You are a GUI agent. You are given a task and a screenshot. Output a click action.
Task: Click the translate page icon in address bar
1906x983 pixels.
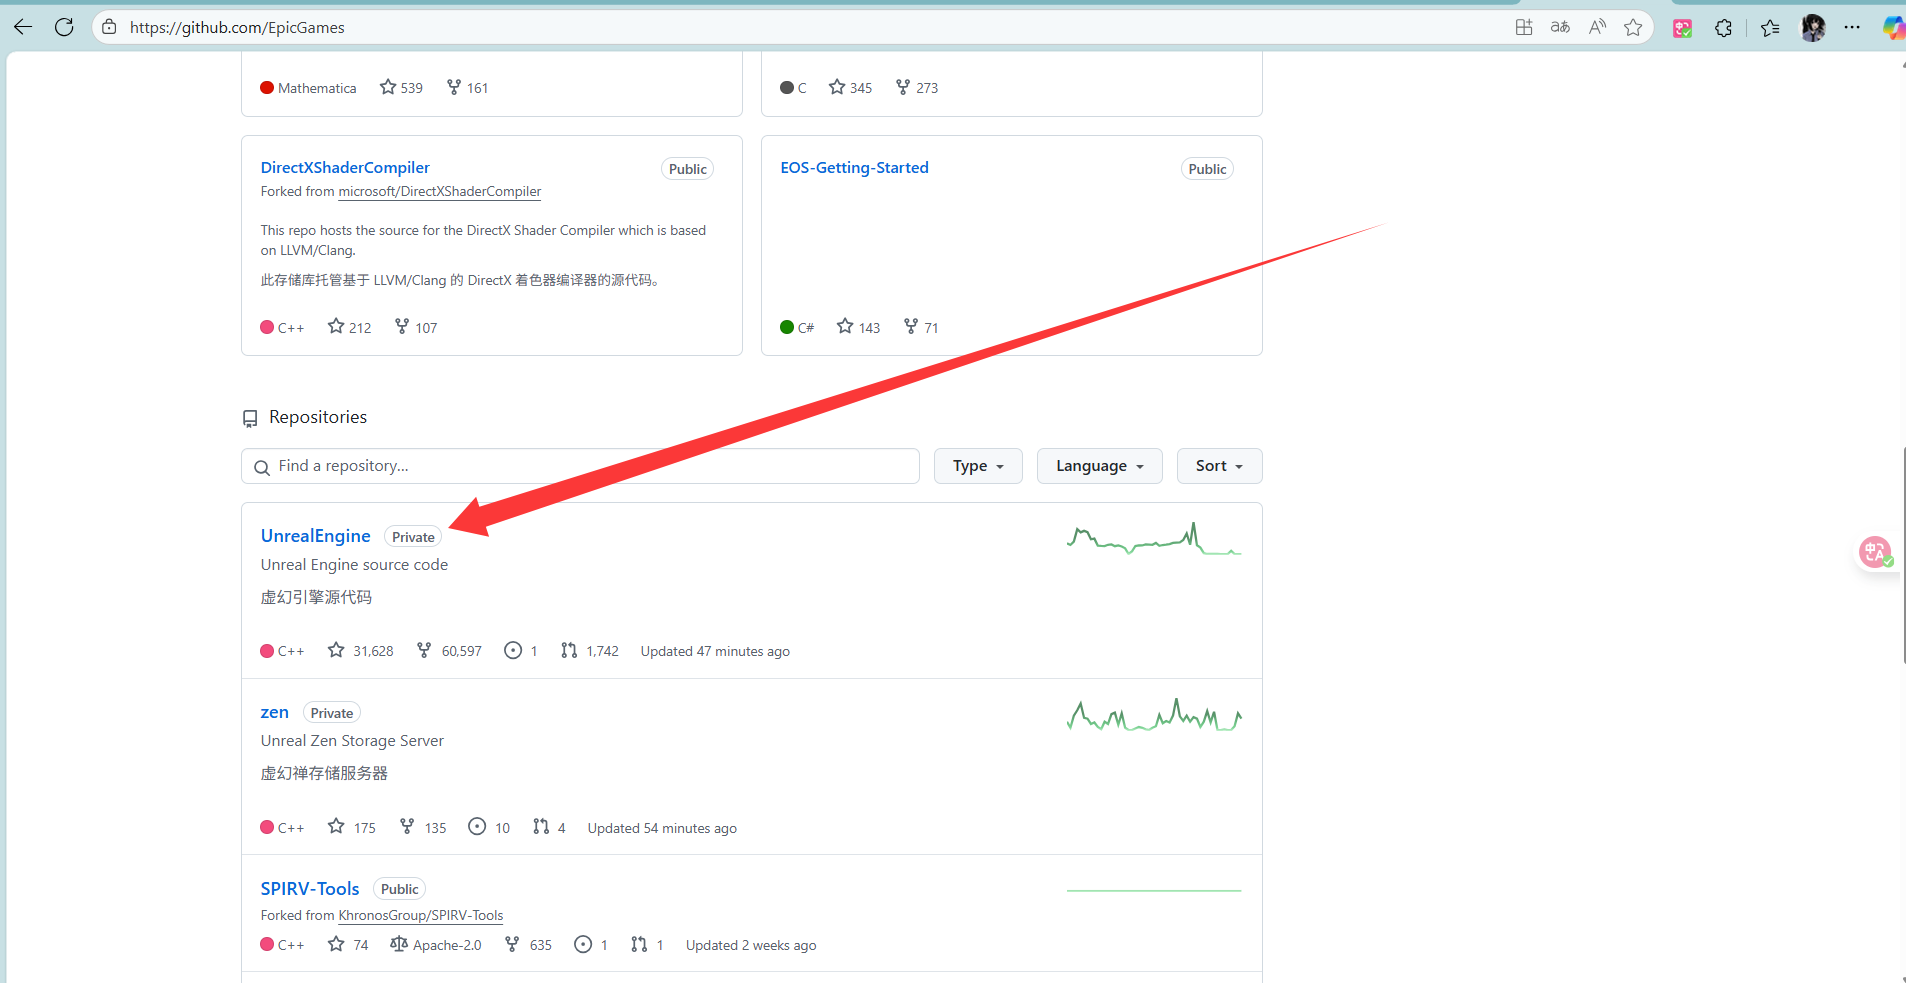[x=1560, y=27]
